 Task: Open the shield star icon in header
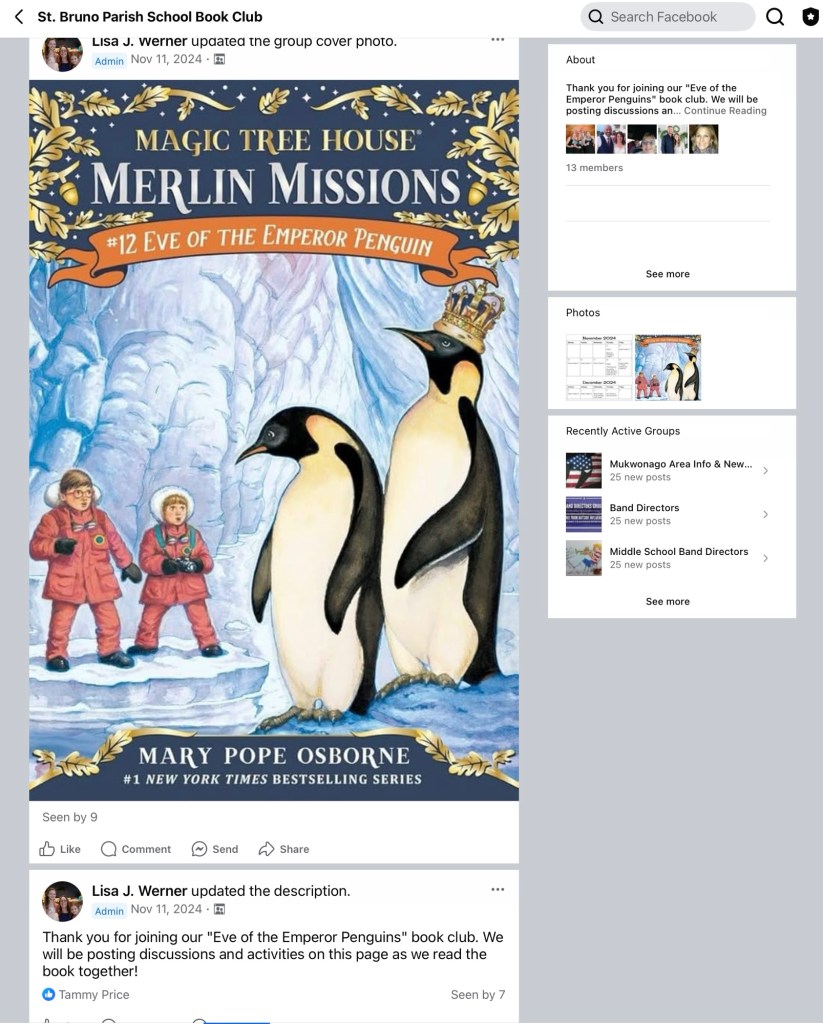click(x=811, y=17)
